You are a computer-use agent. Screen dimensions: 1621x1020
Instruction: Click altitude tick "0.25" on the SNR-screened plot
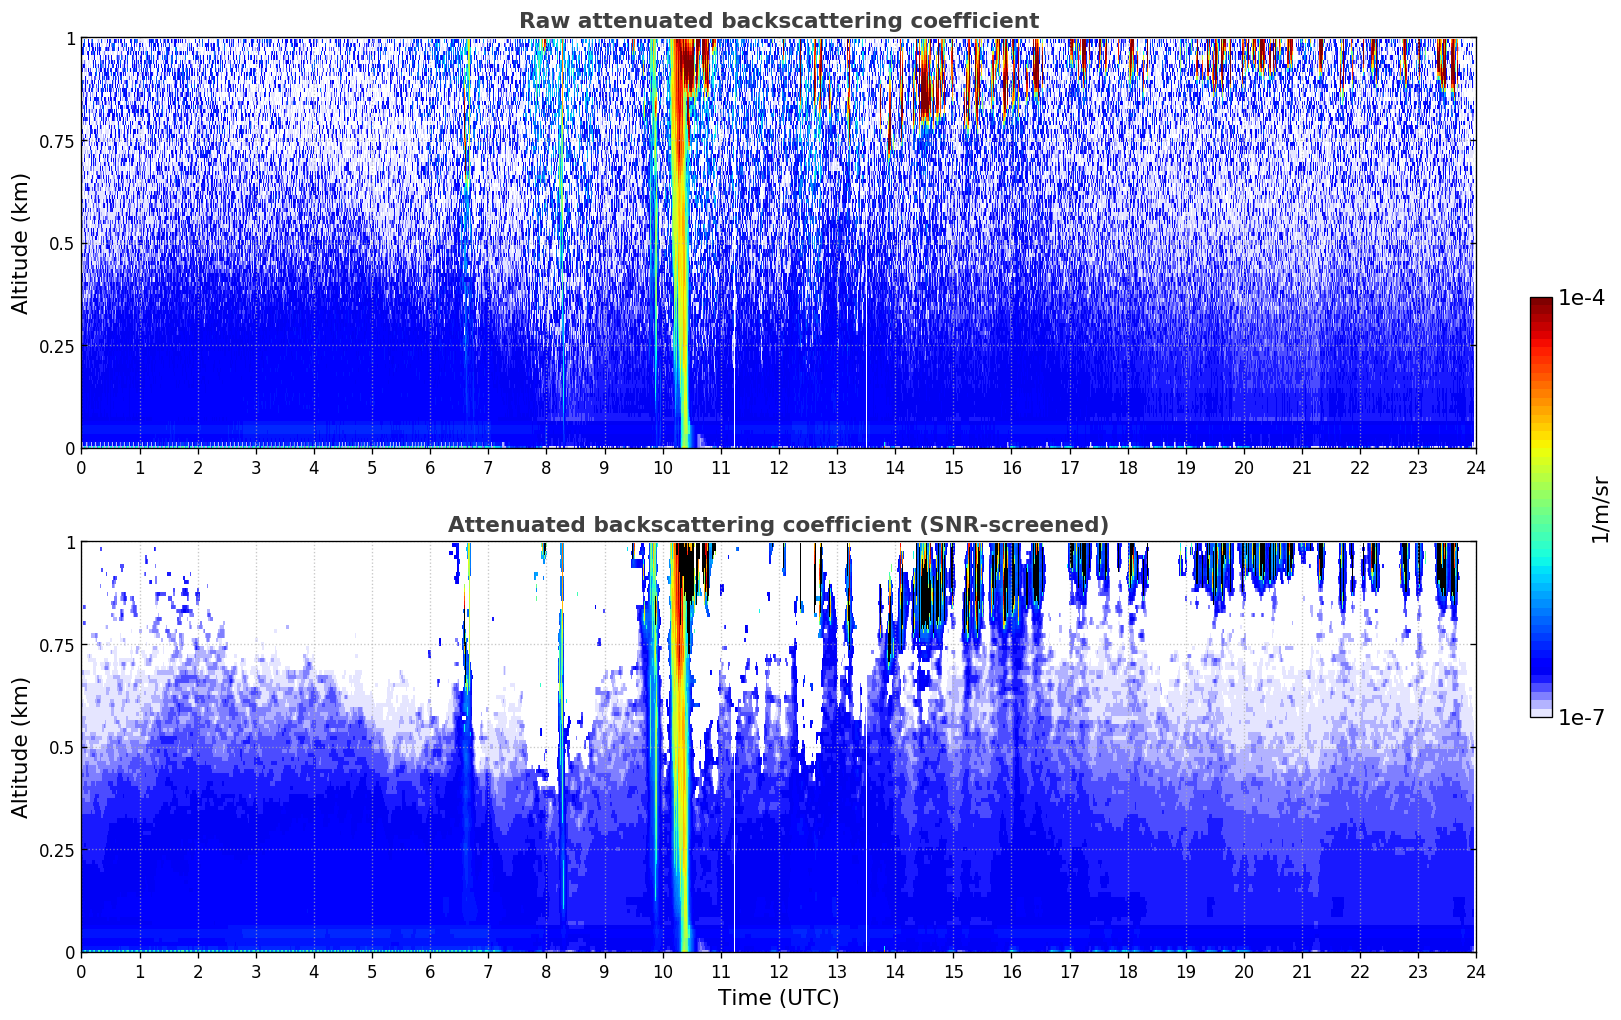tap(57, 850)
